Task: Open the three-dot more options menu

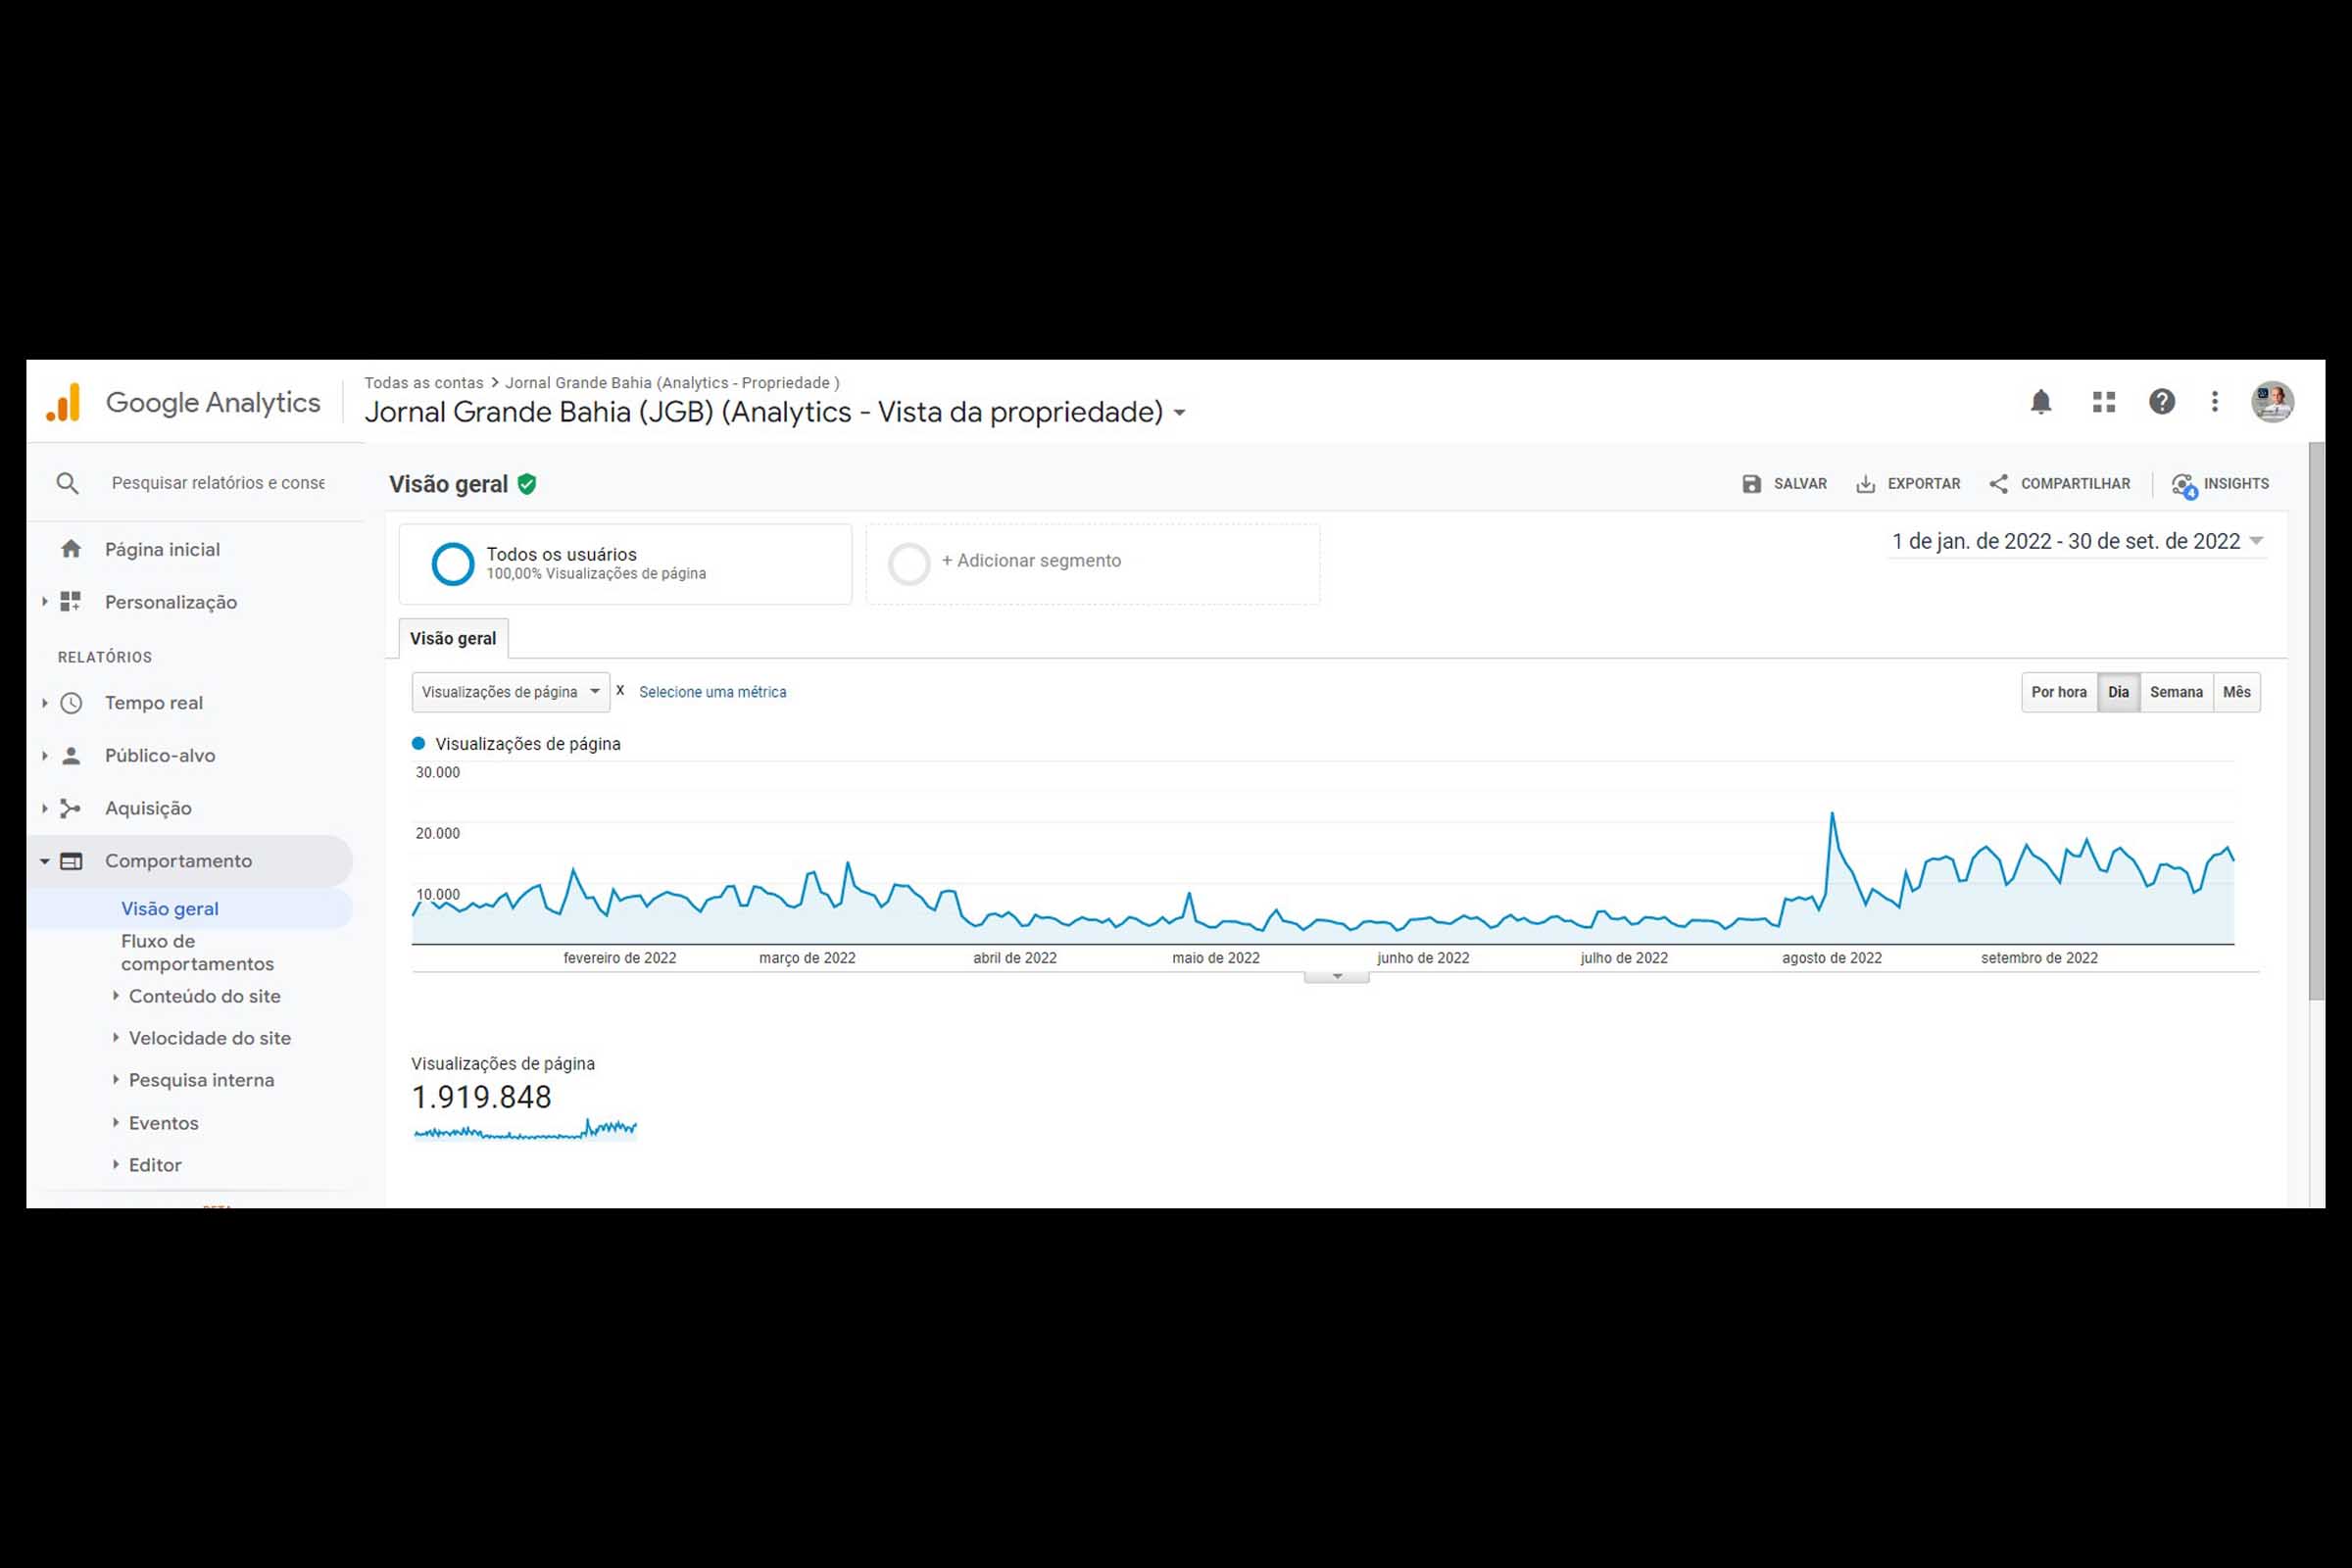Action: tap(2214, 402)
